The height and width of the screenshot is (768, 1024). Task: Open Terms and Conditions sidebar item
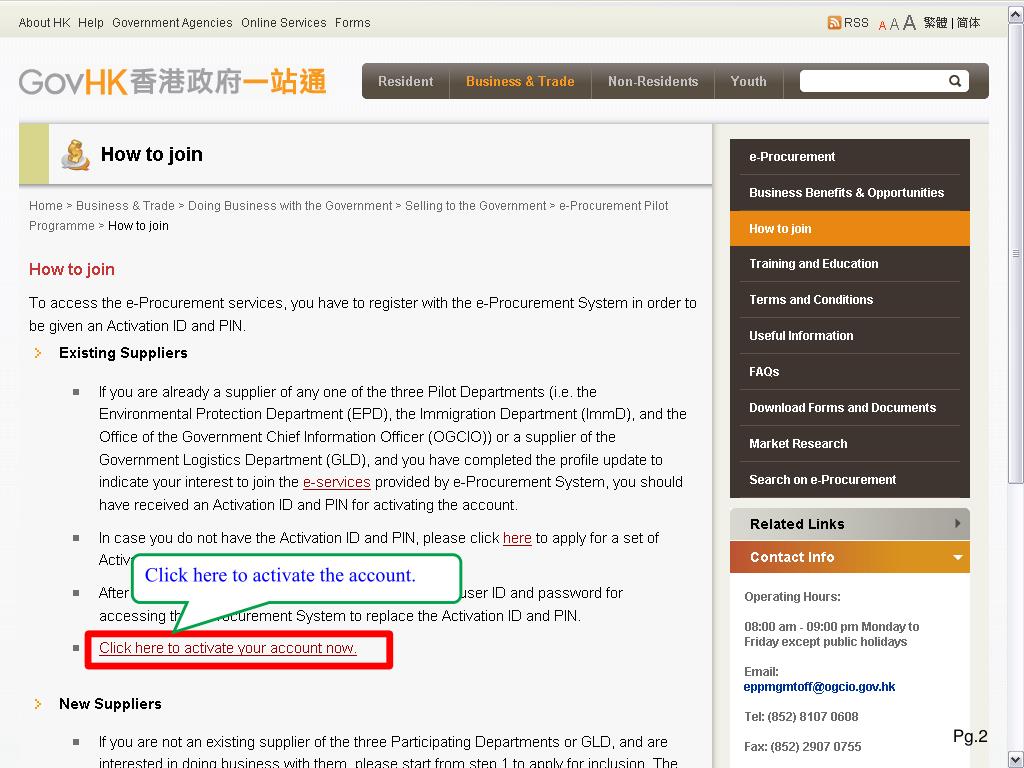pyautogui.click(x=850, y=300)
